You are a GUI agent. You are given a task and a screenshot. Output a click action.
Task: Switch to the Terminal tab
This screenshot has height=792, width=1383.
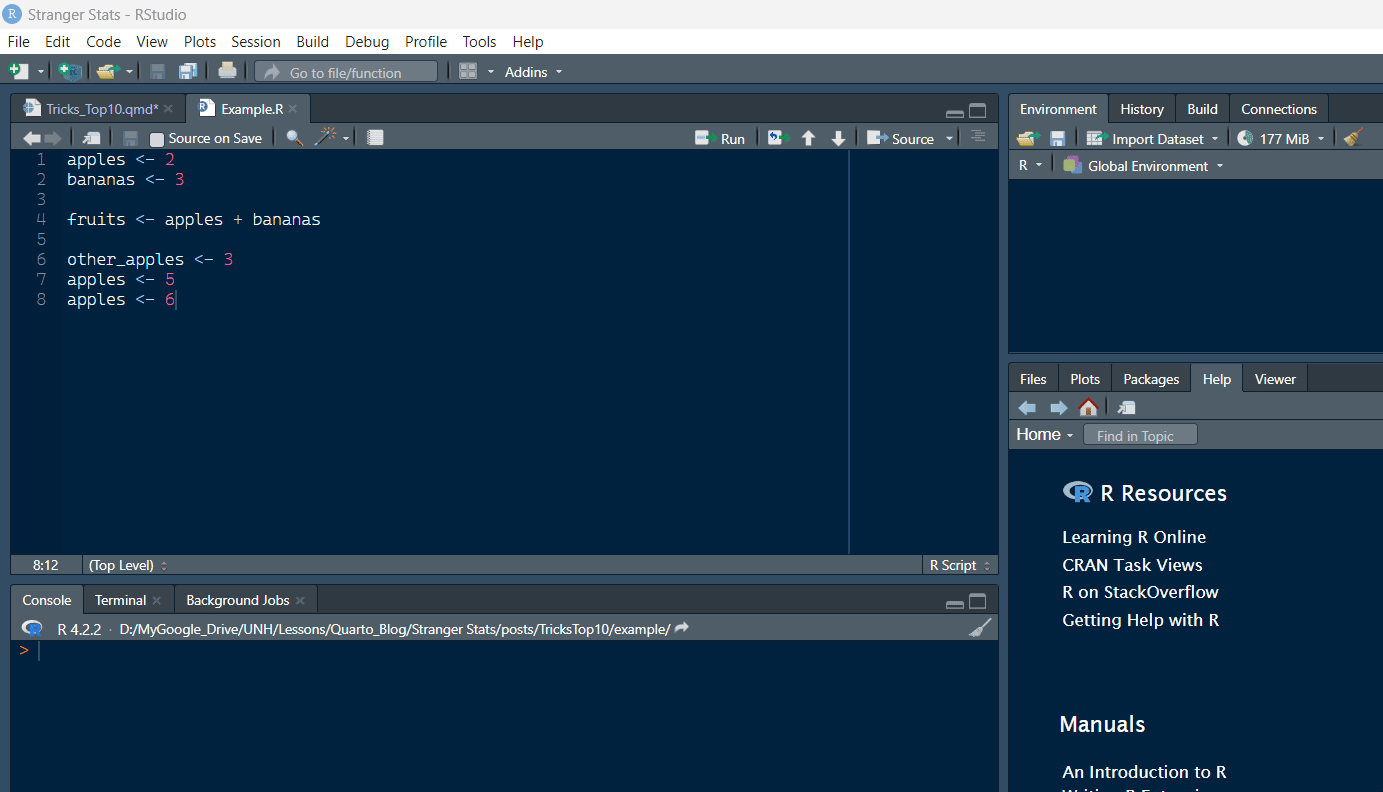[x=120, y=600]
